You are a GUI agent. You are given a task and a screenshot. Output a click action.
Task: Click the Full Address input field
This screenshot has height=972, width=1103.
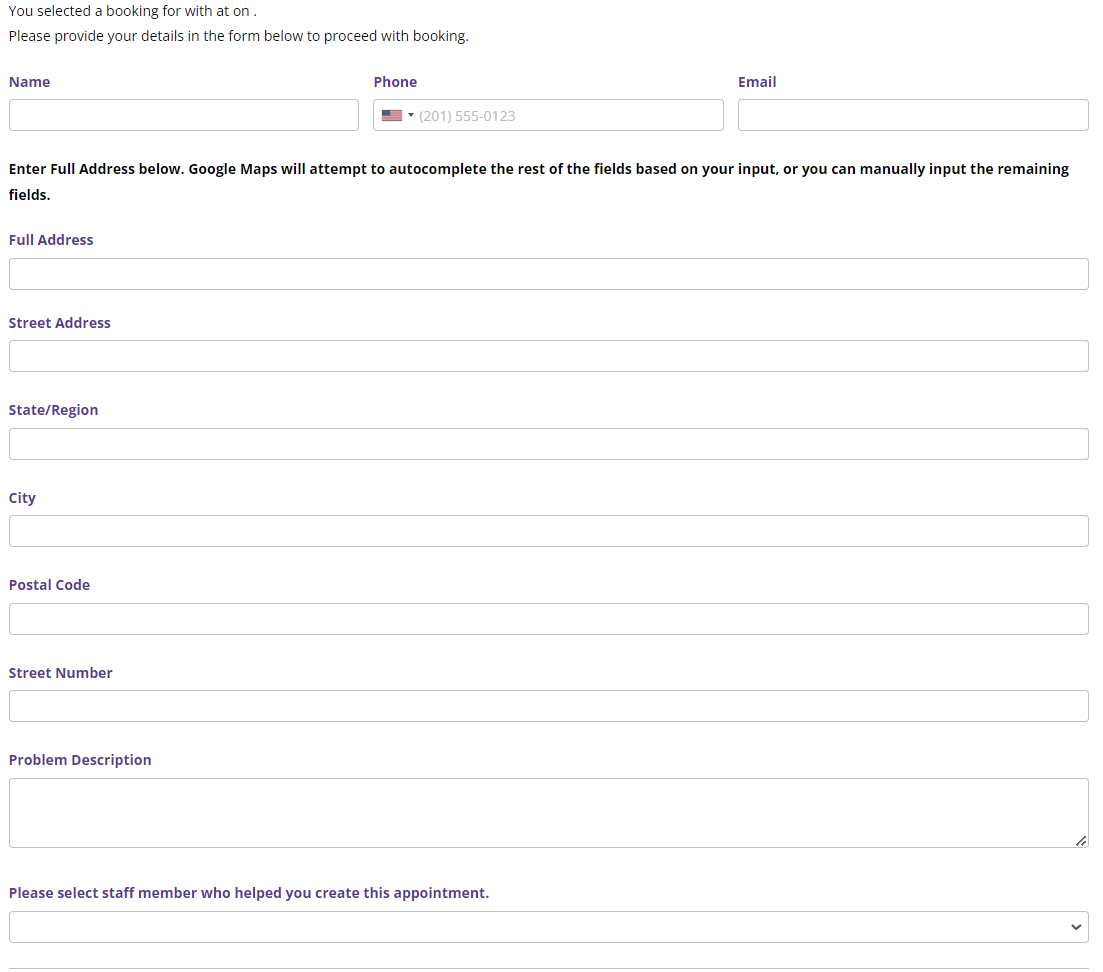point(548,274)
